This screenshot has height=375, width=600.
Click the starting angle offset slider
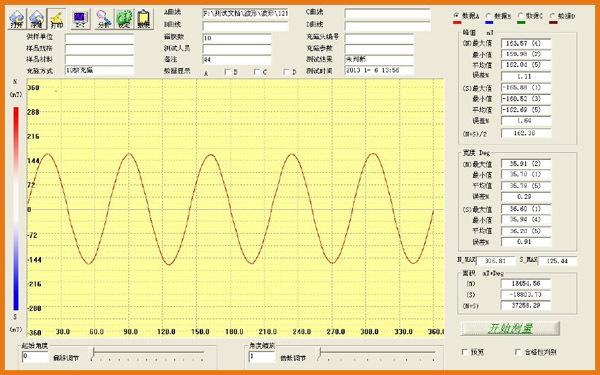click(148, 354)
